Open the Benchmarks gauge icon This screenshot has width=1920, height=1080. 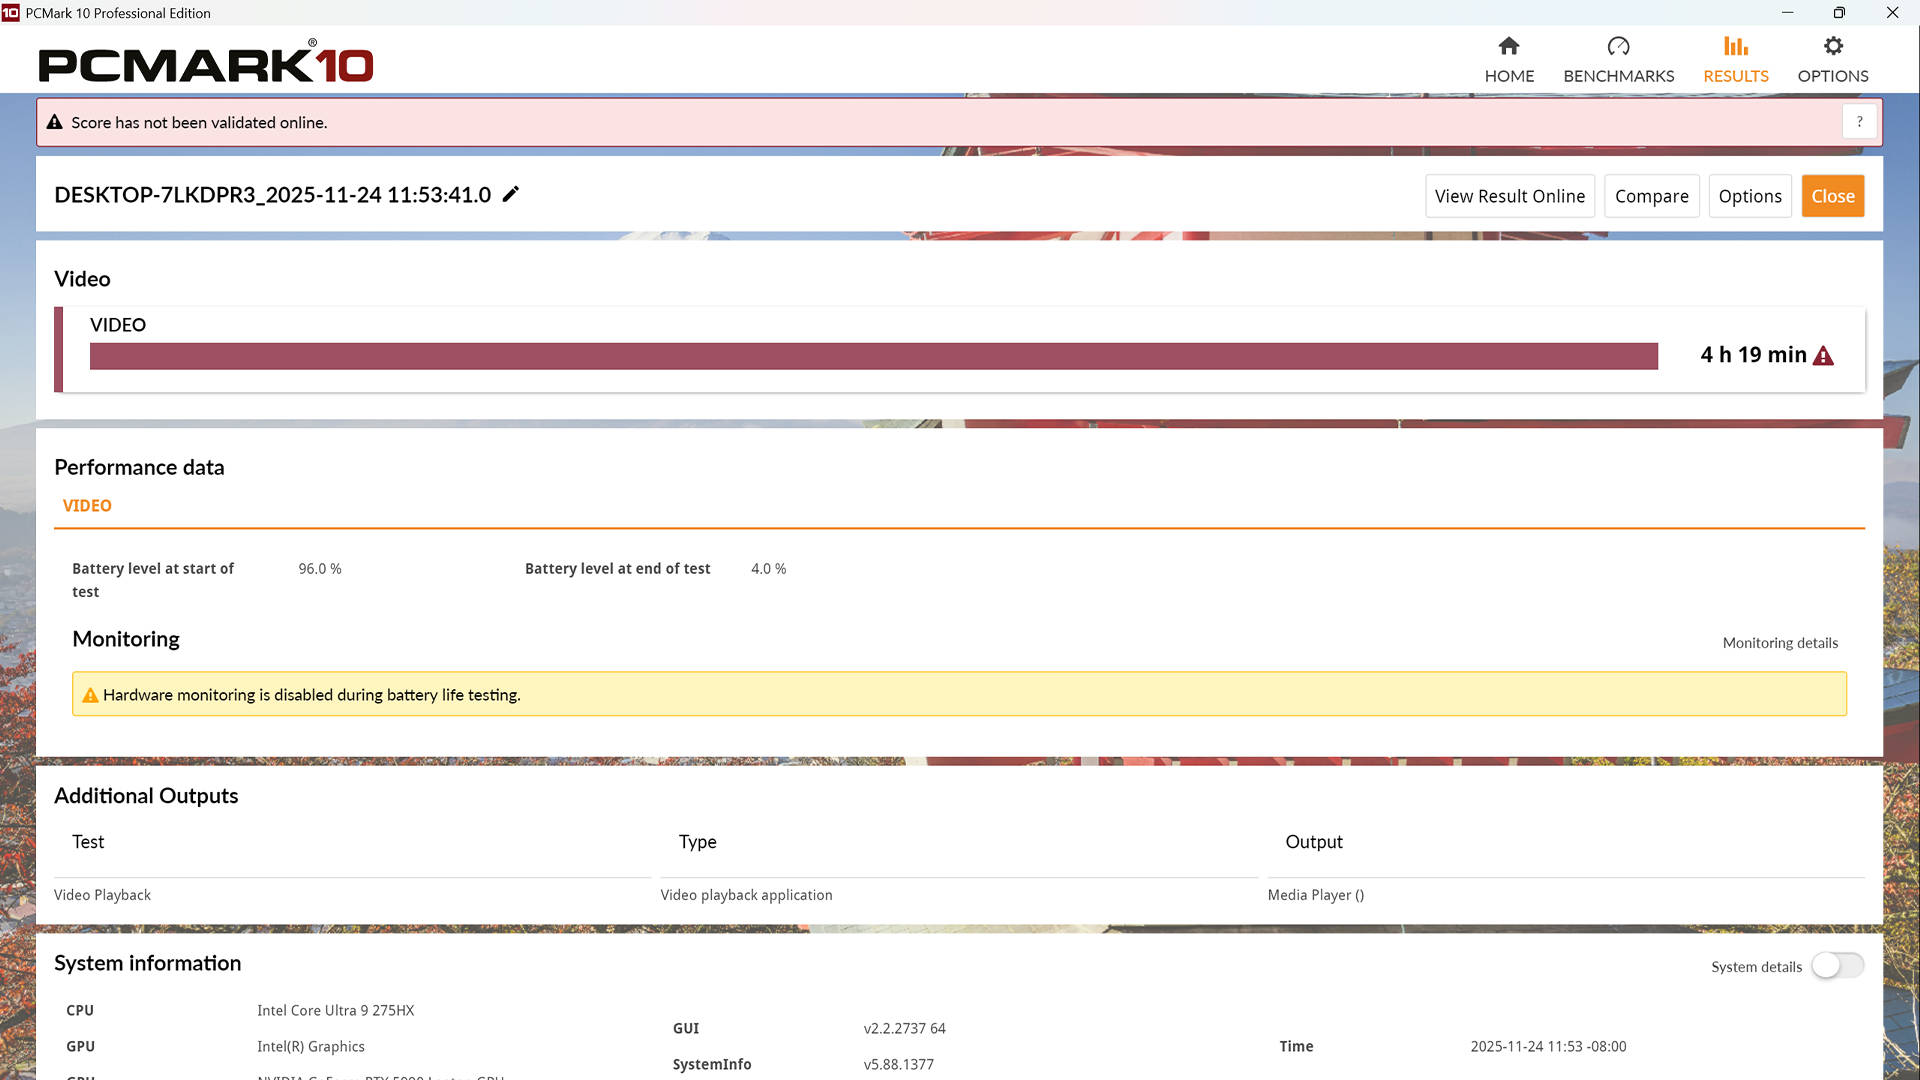(x=1618, y=46)
